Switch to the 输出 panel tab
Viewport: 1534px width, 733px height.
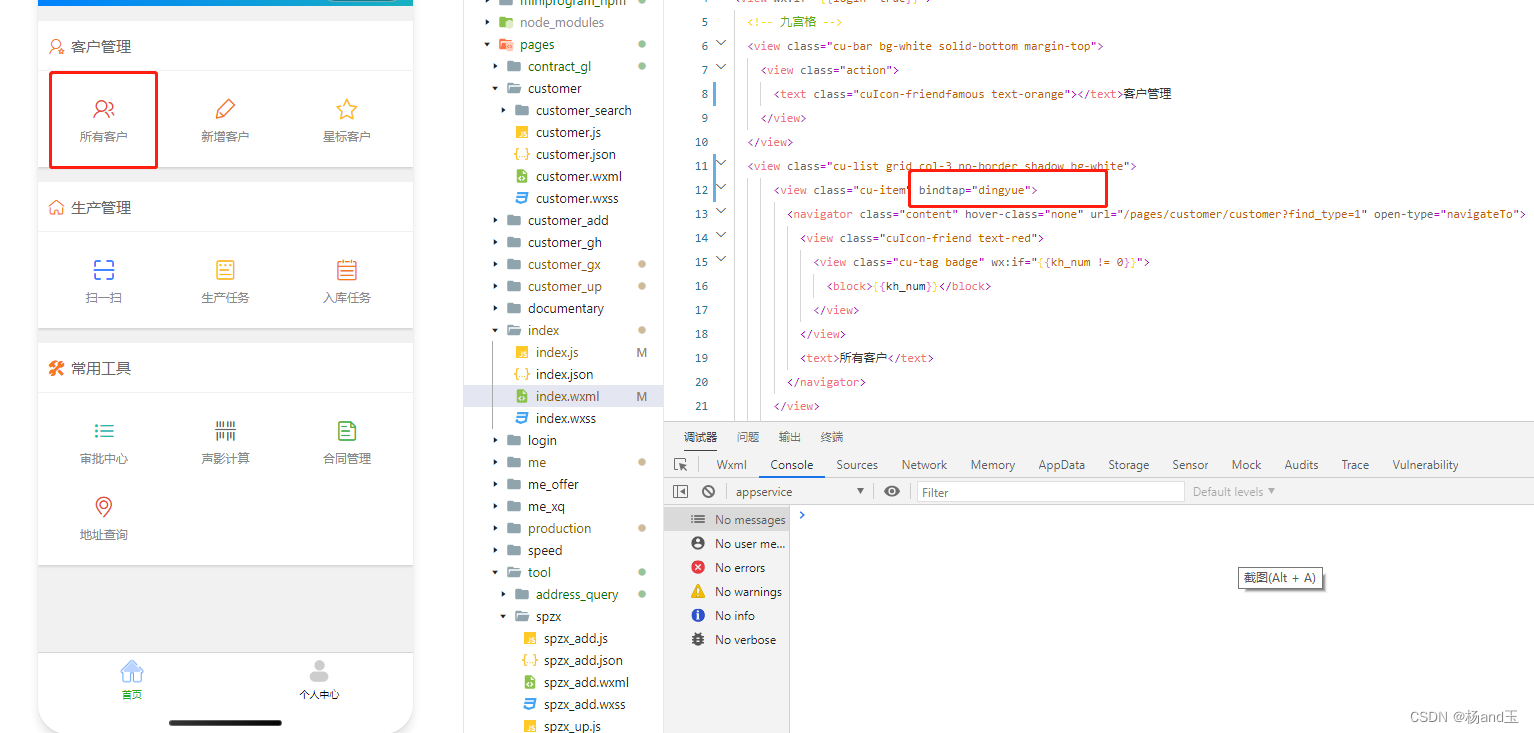(790, 437)
